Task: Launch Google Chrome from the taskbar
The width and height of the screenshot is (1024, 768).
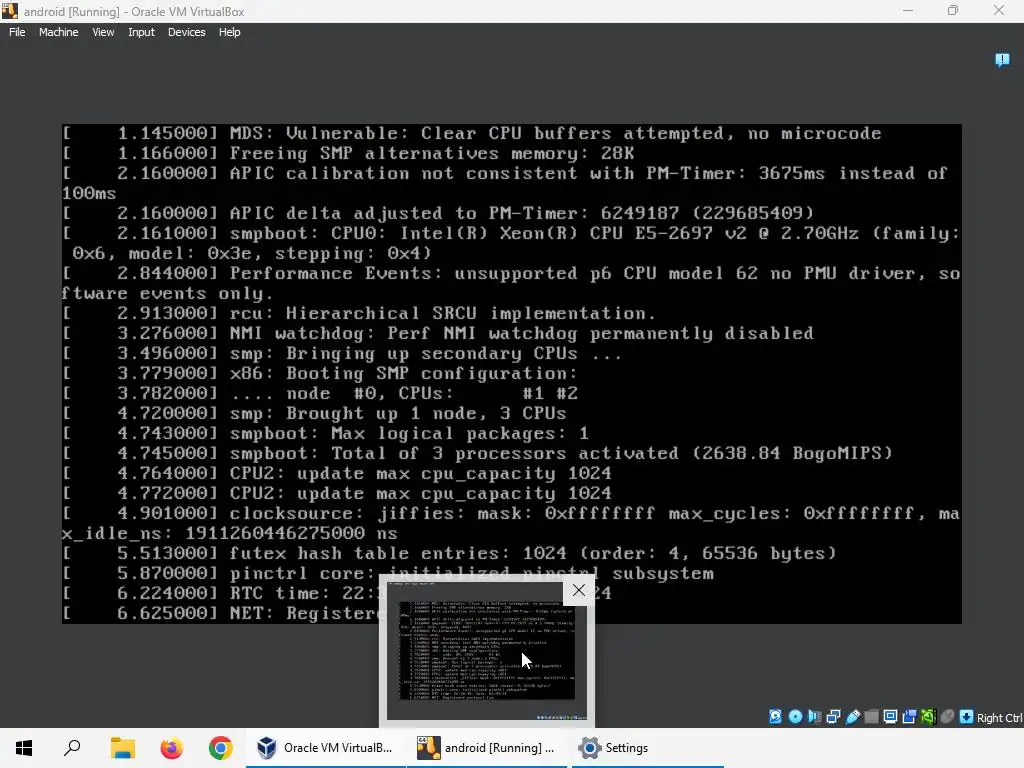Action: click(x=221, y=748)
